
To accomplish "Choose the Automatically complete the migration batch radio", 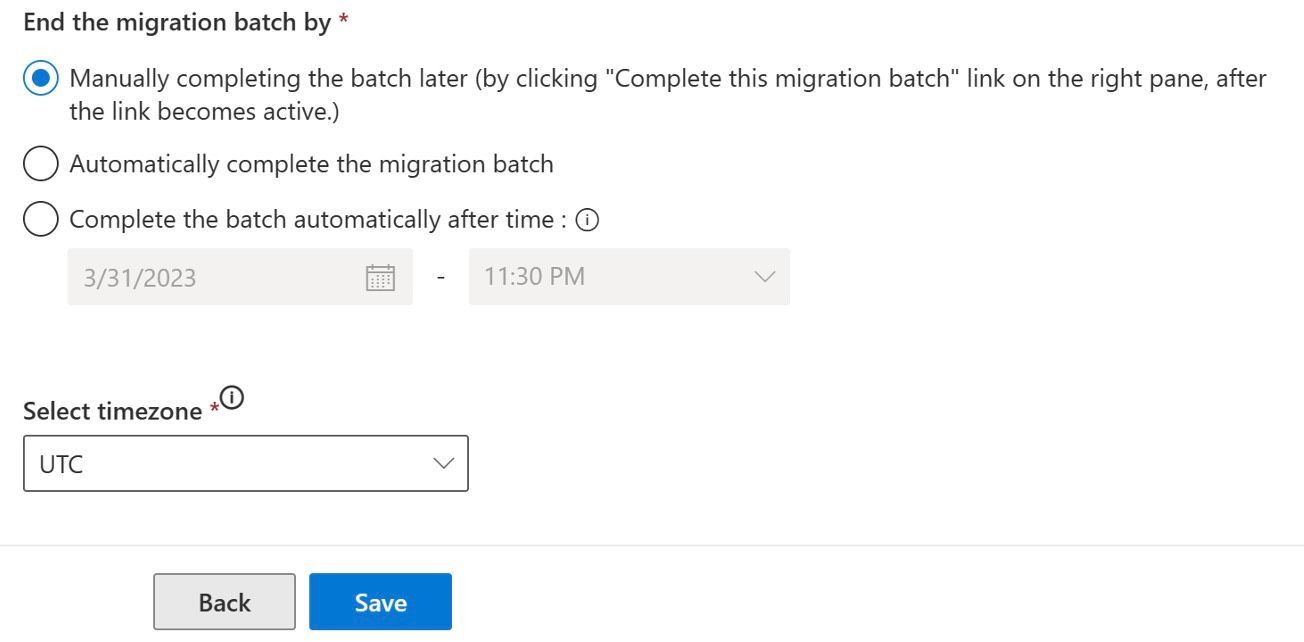I will 40,164.
